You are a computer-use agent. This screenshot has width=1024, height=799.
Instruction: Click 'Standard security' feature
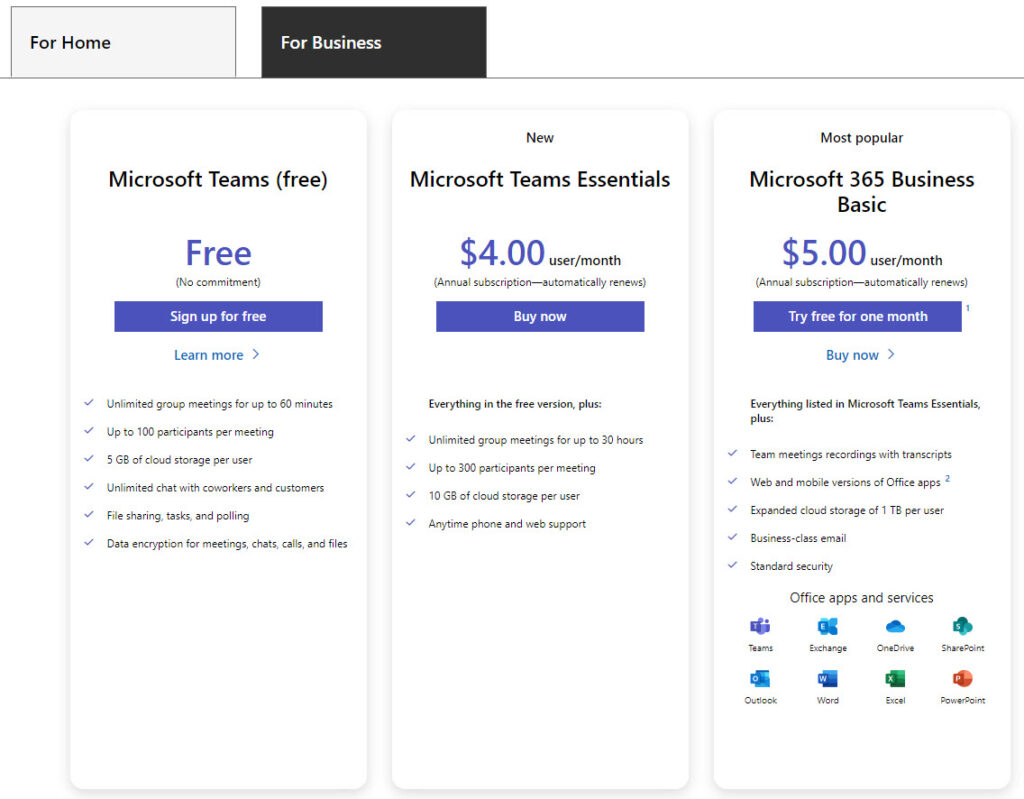[792, 566]
